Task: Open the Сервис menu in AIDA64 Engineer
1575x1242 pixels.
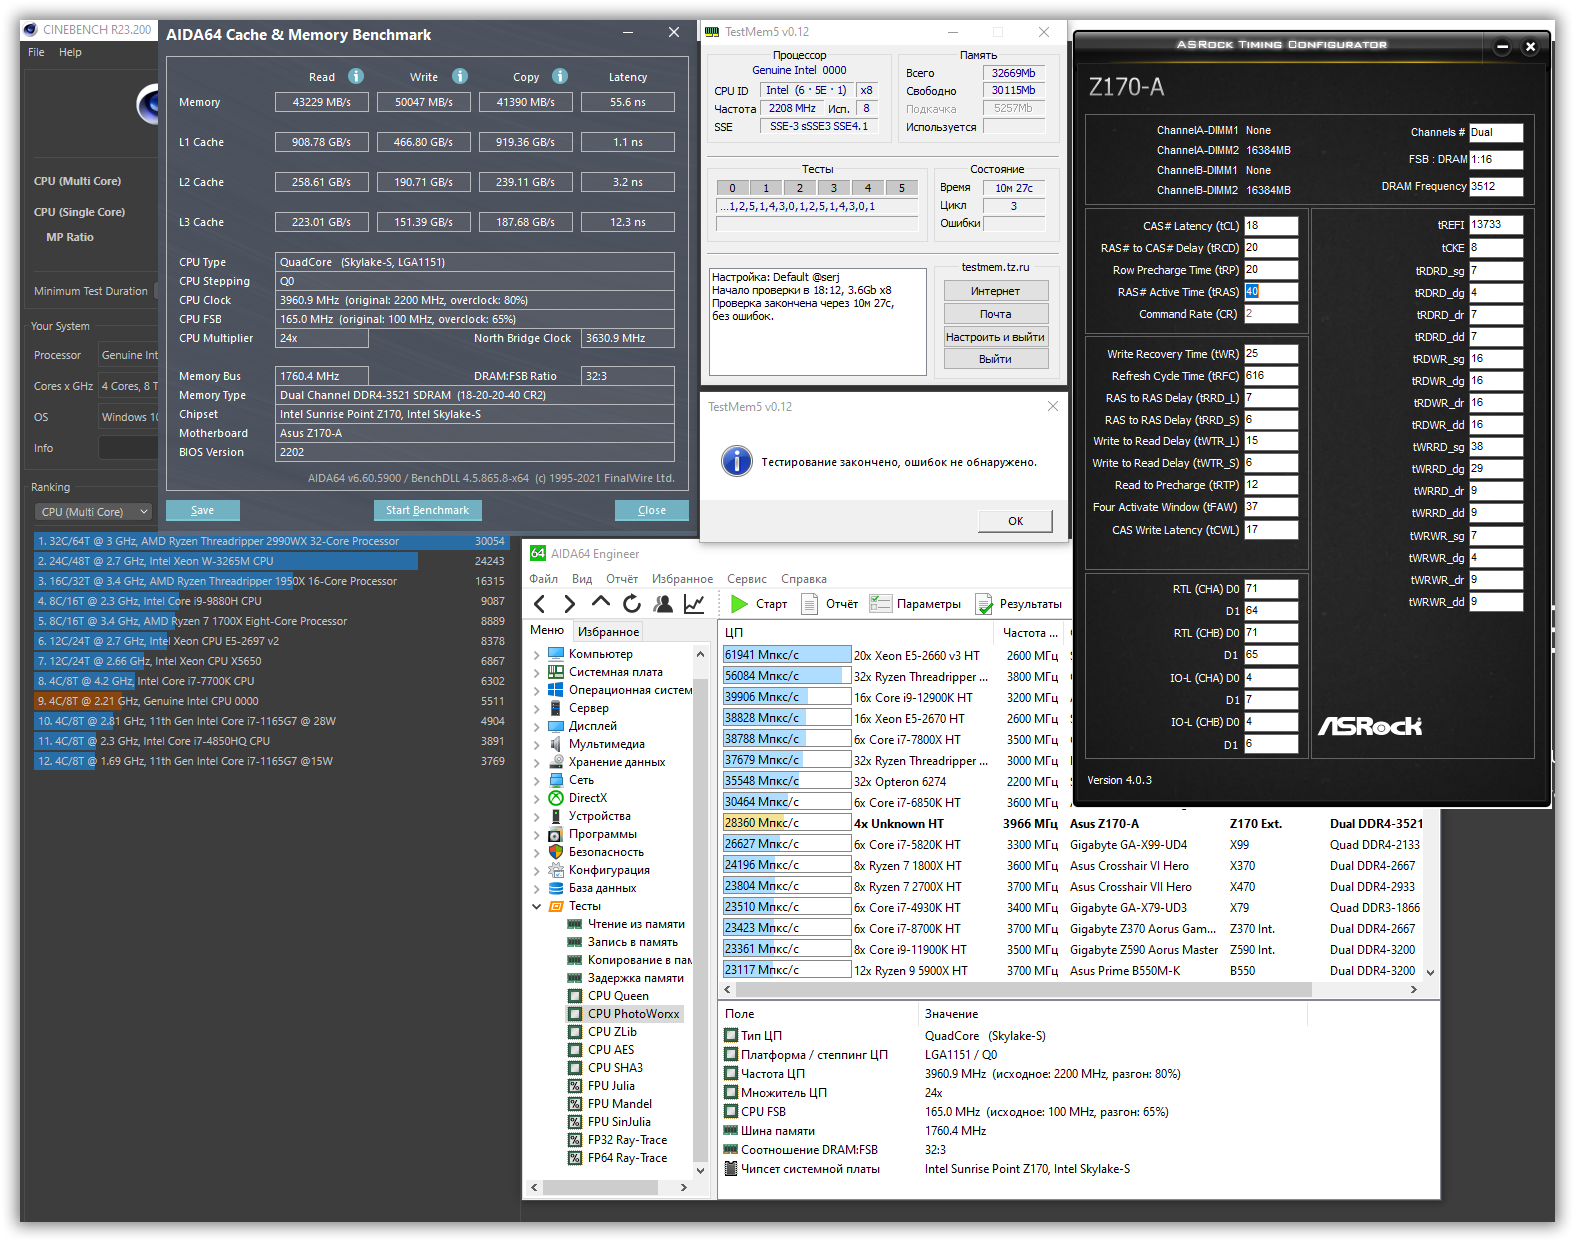Action: (747, 579)
